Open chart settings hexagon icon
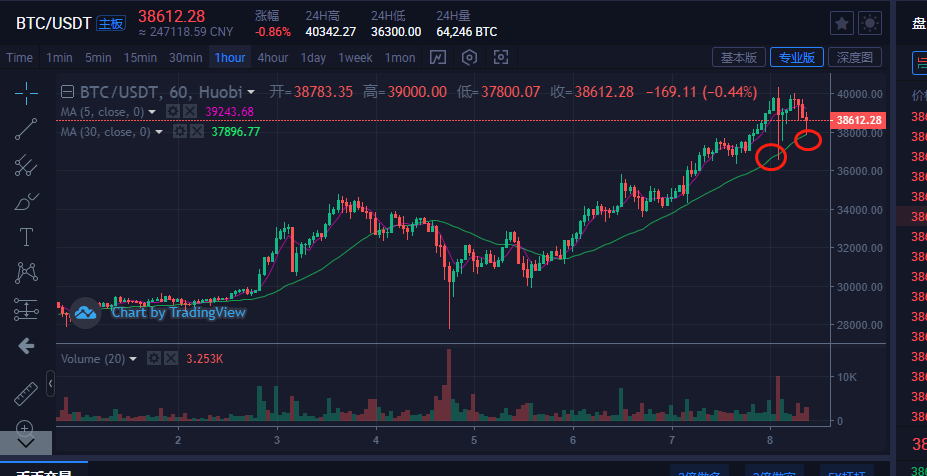This screenshot has height=476, width=927. pyautogui.click(x=469, y=57)
